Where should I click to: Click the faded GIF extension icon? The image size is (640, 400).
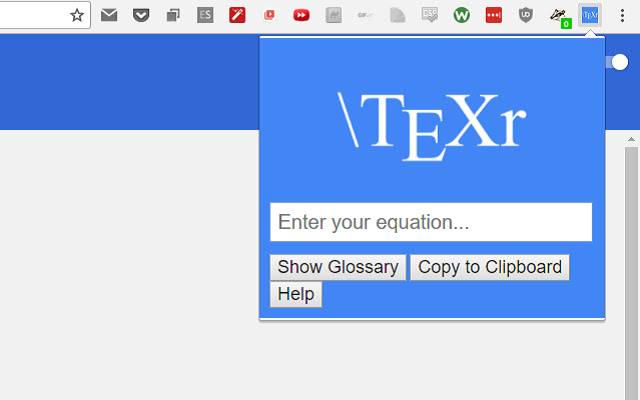pos(364,16)
